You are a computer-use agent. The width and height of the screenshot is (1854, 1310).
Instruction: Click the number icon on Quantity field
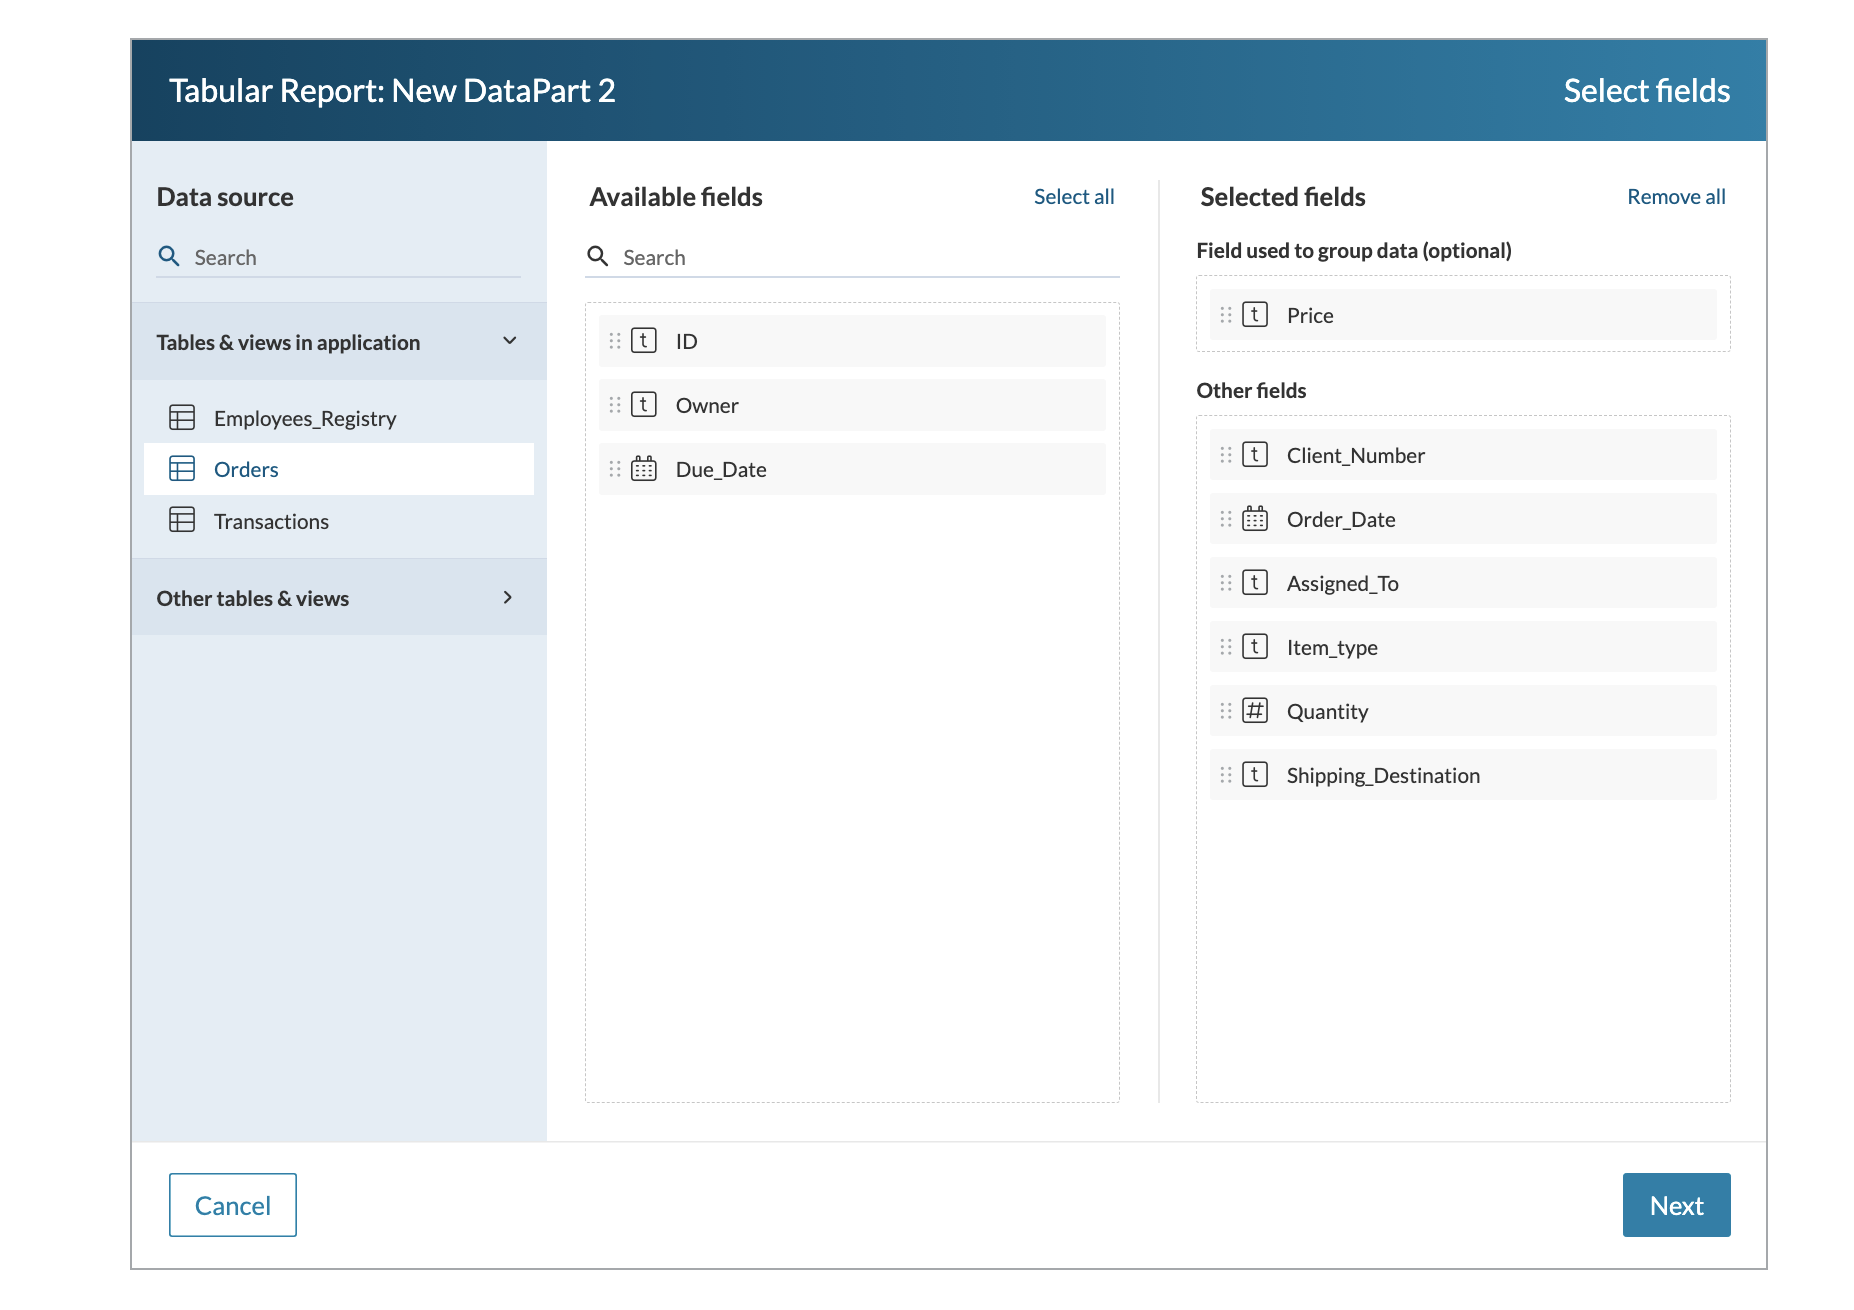tap(1254, 711)
